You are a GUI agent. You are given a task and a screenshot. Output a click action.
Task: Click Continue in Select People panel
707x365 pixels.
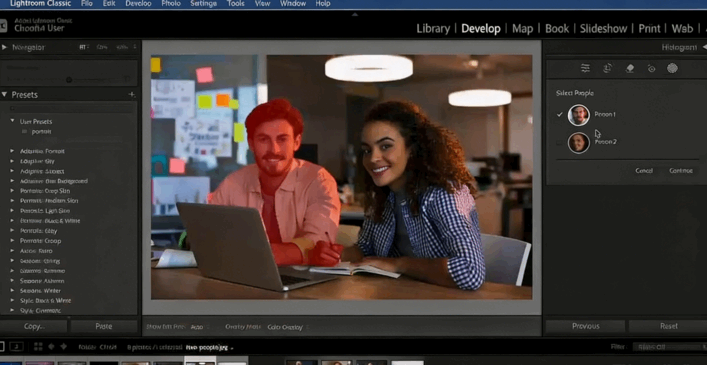click(681, 171)
